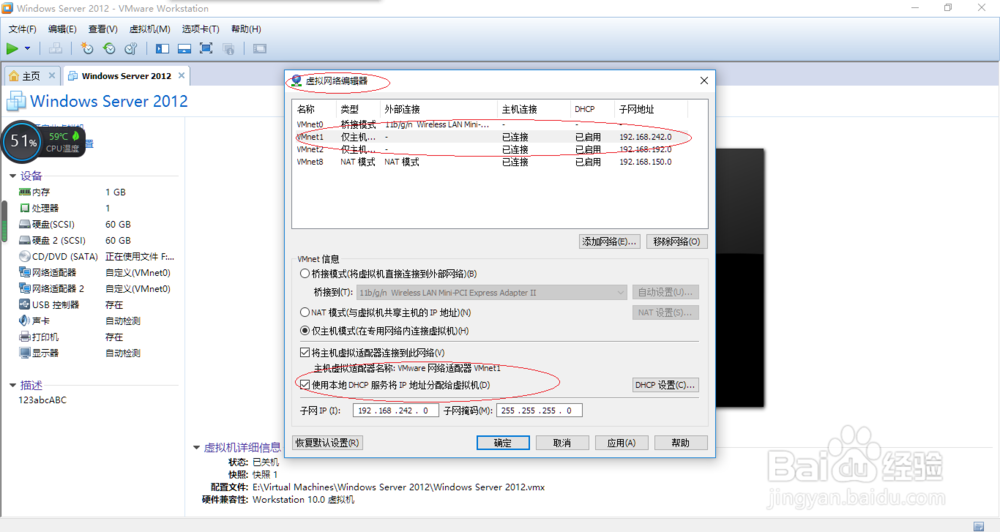This screenshot has height=532, width=1000.
Task: Open the 文件(F) menu
Action: click(x=22, y=29)
